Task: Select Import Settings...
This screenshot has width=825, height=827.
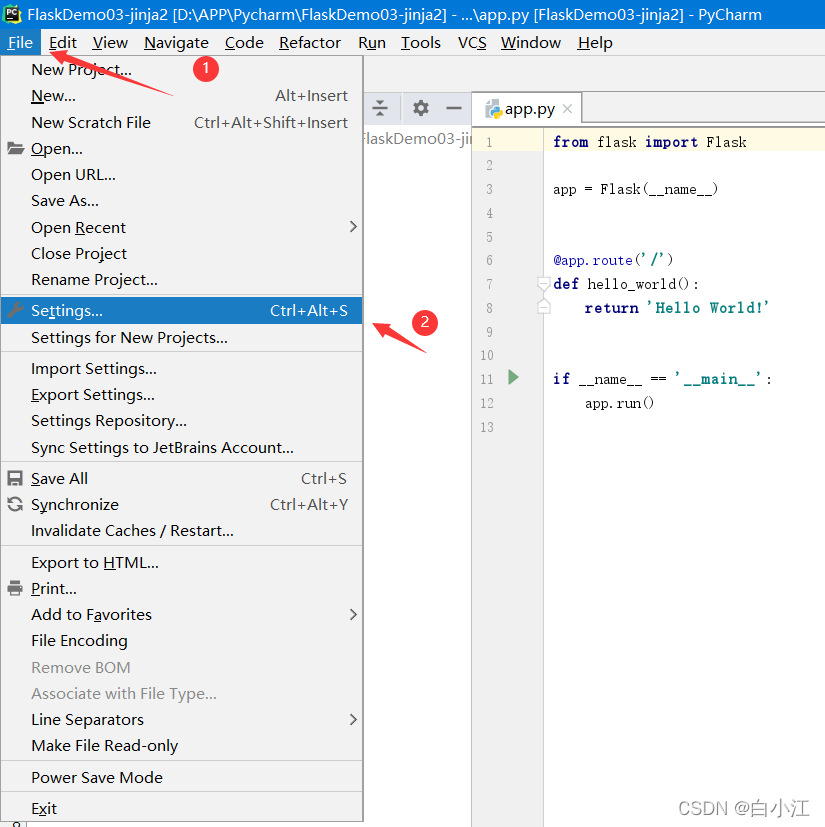Action: point(181,369)
